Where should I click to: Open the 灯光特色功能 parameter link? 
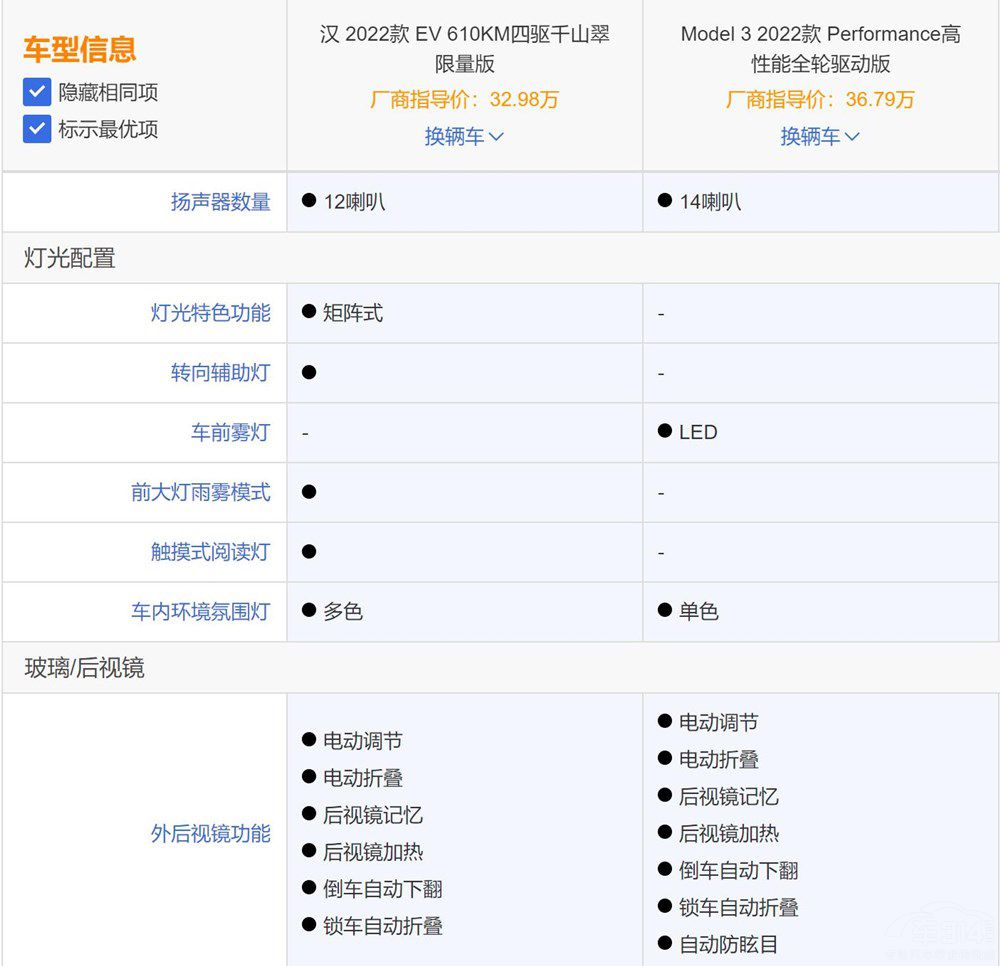210,313
